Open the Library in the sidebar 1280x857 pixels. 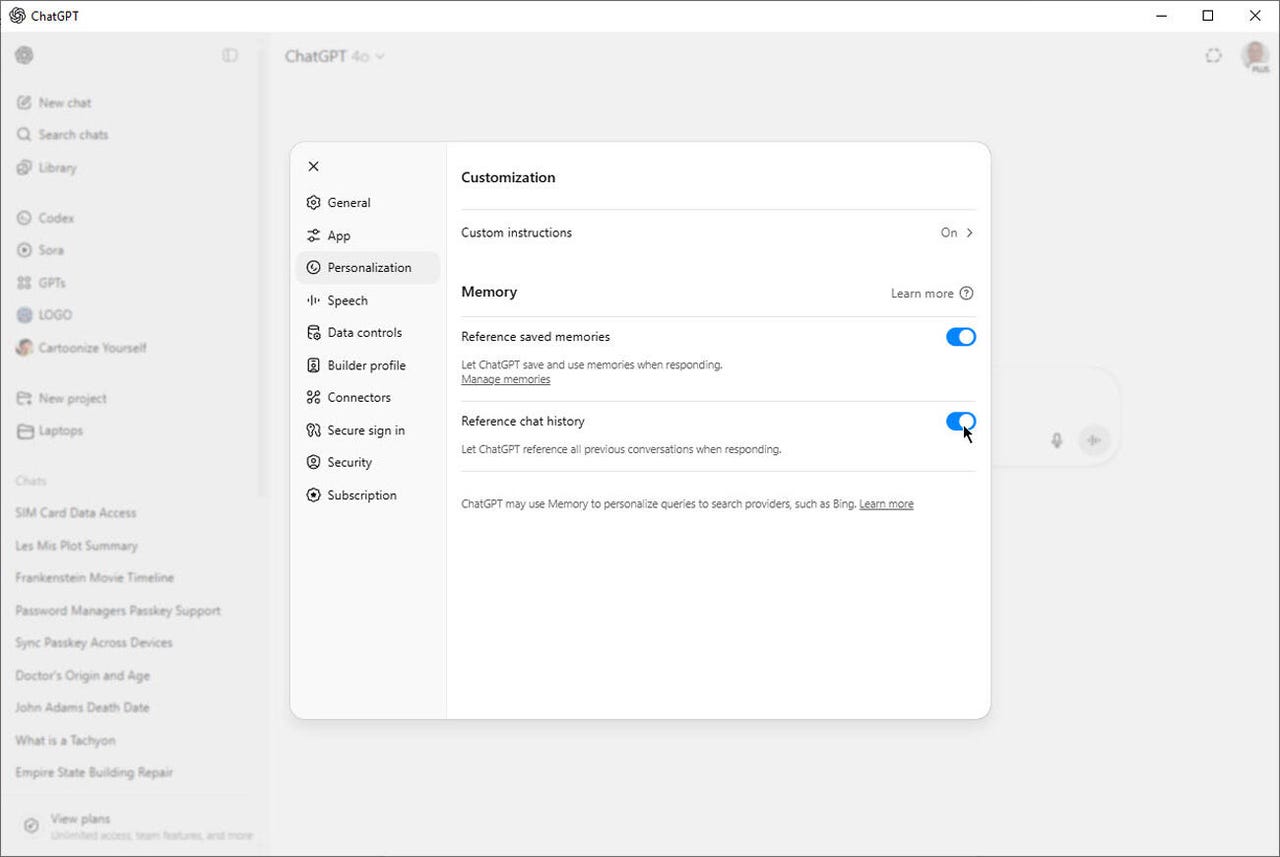click(58, 167)
